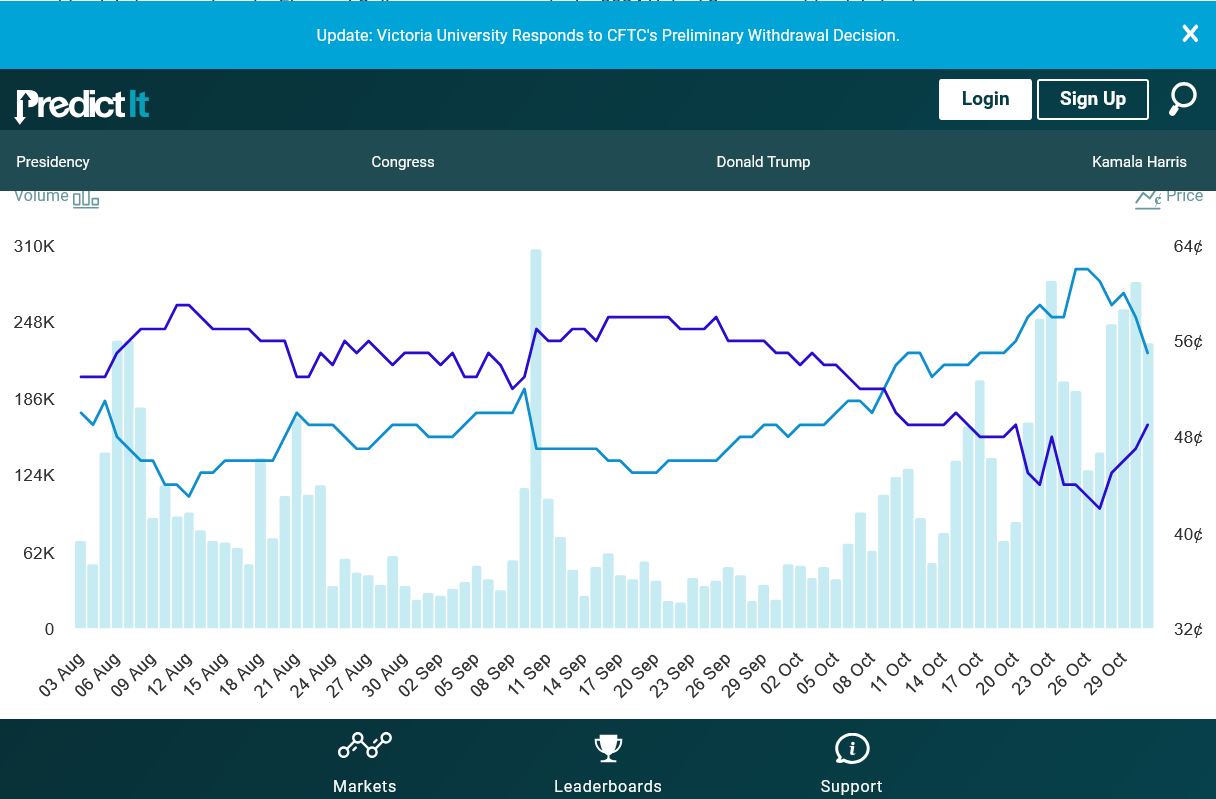Image resolution: width=1216 pixels, height=799 pixels.
Task: Click the rightmost volume bar in the chart
Action: click(1148, 486)
